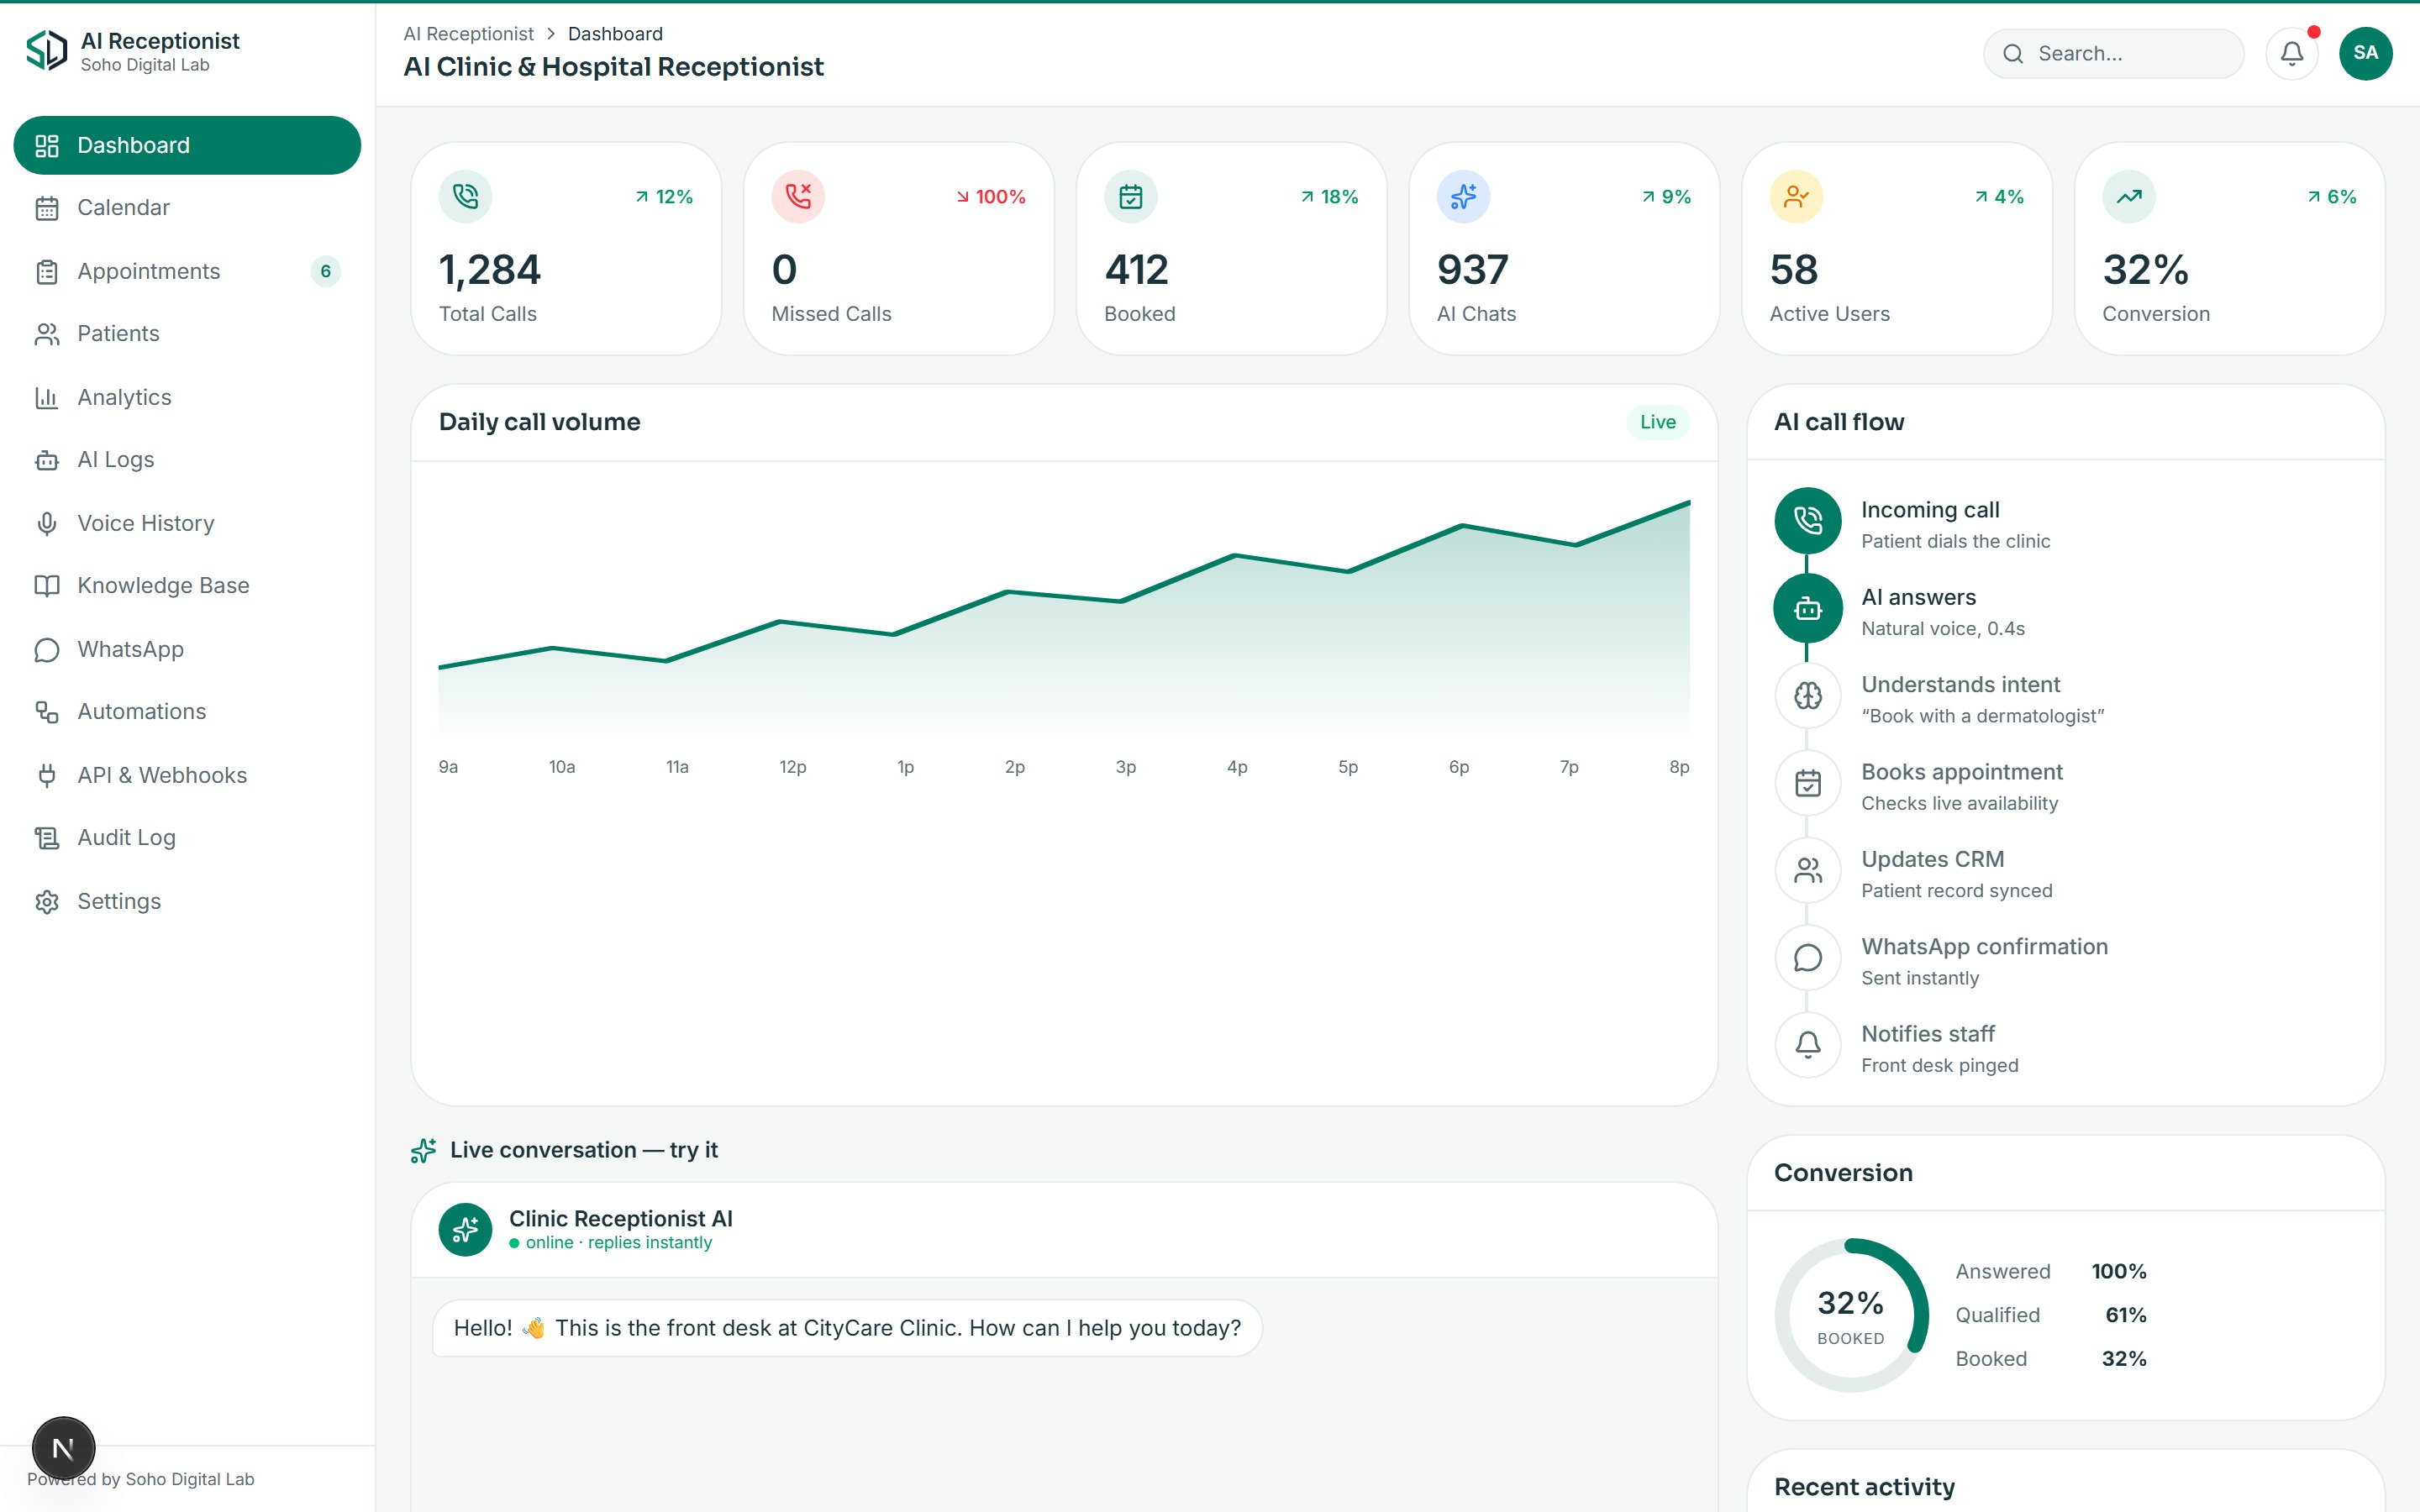Click the Incoming call step icon
Image resolution: width=2420 pixels, height=1512 pixels.
pyautogui.click(x=1808, y=521)
